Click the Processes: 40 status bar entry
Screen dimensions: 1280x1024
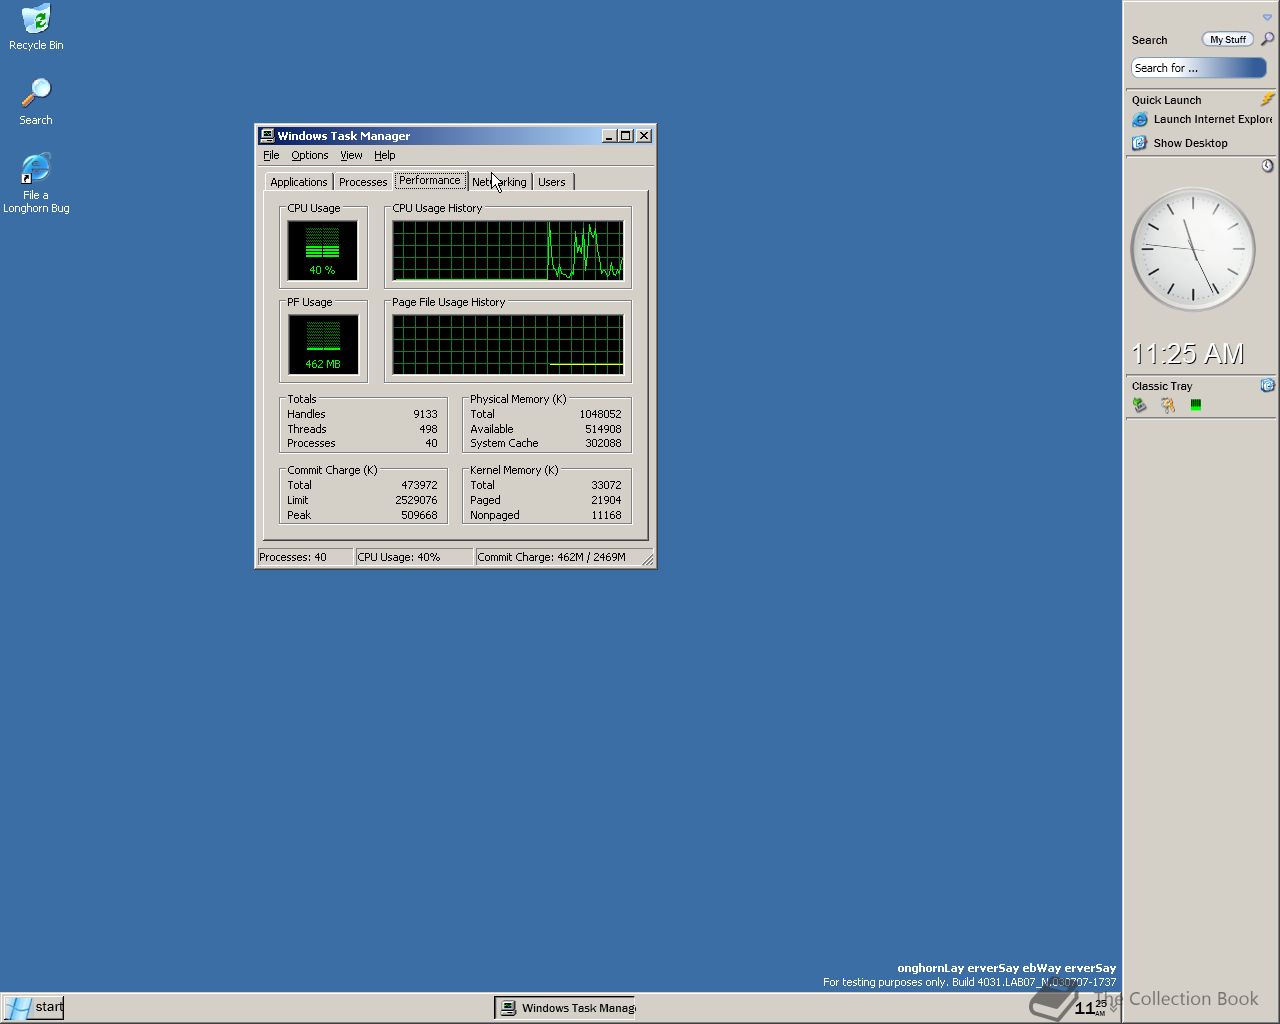tap(305, 557)
